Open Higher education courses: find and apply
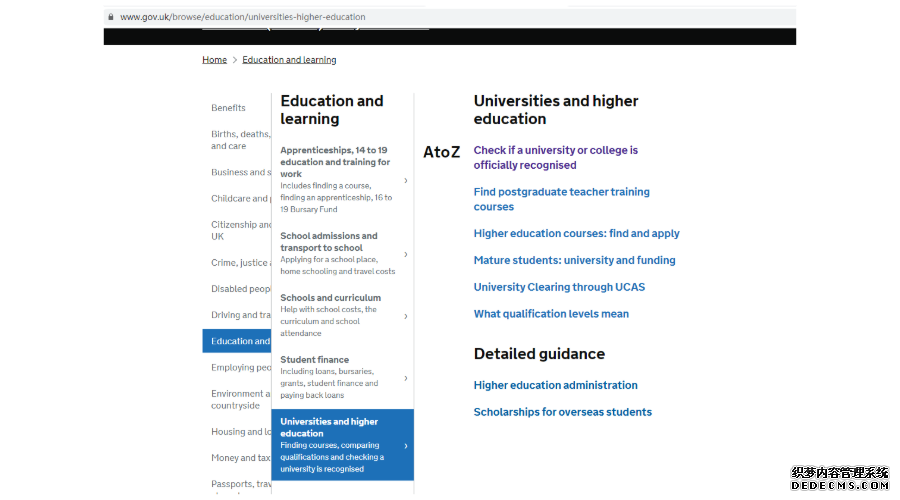Viewport: 900px width, 500px height. click(576, 234)
